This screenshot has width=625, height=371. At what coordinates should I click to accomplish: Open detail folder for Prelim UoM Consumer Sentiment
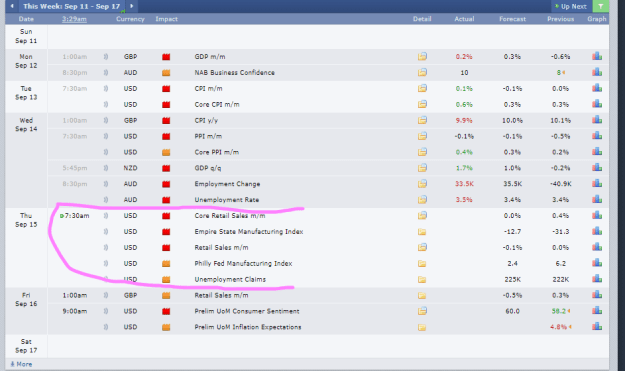[422, 311]
